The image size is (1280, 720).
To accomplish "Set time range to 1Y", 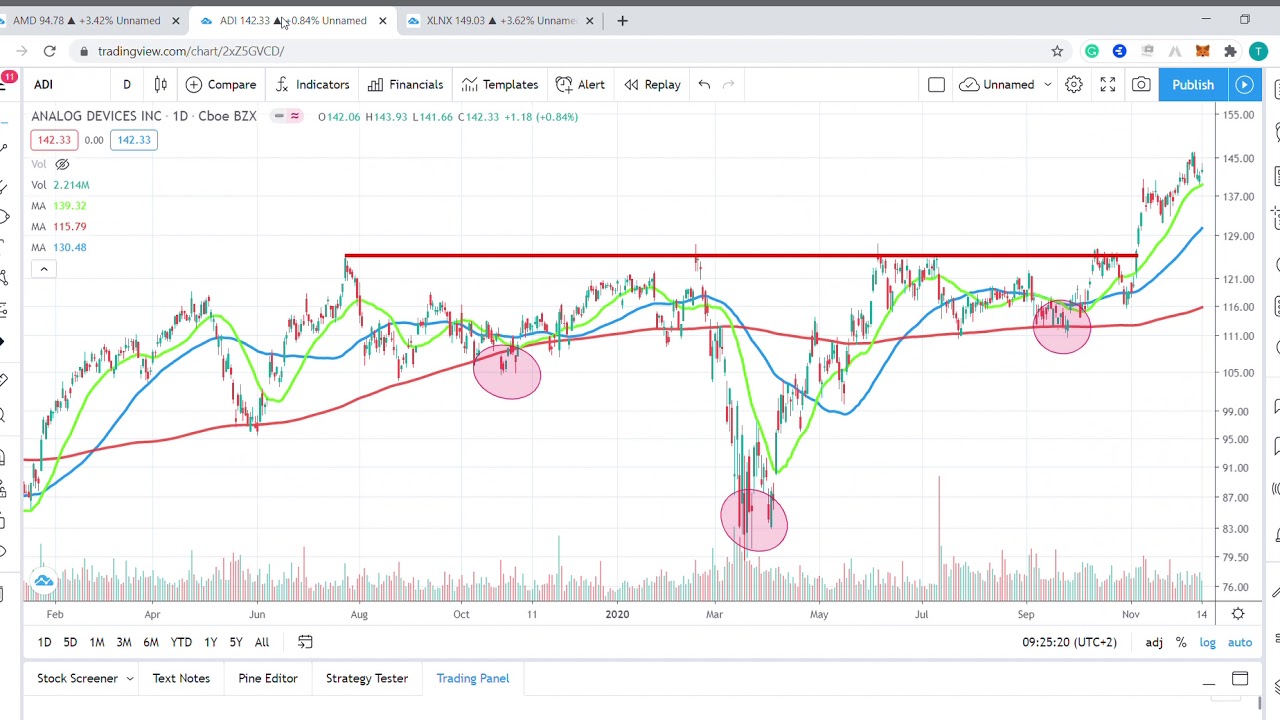I will (x=210, y=642).
